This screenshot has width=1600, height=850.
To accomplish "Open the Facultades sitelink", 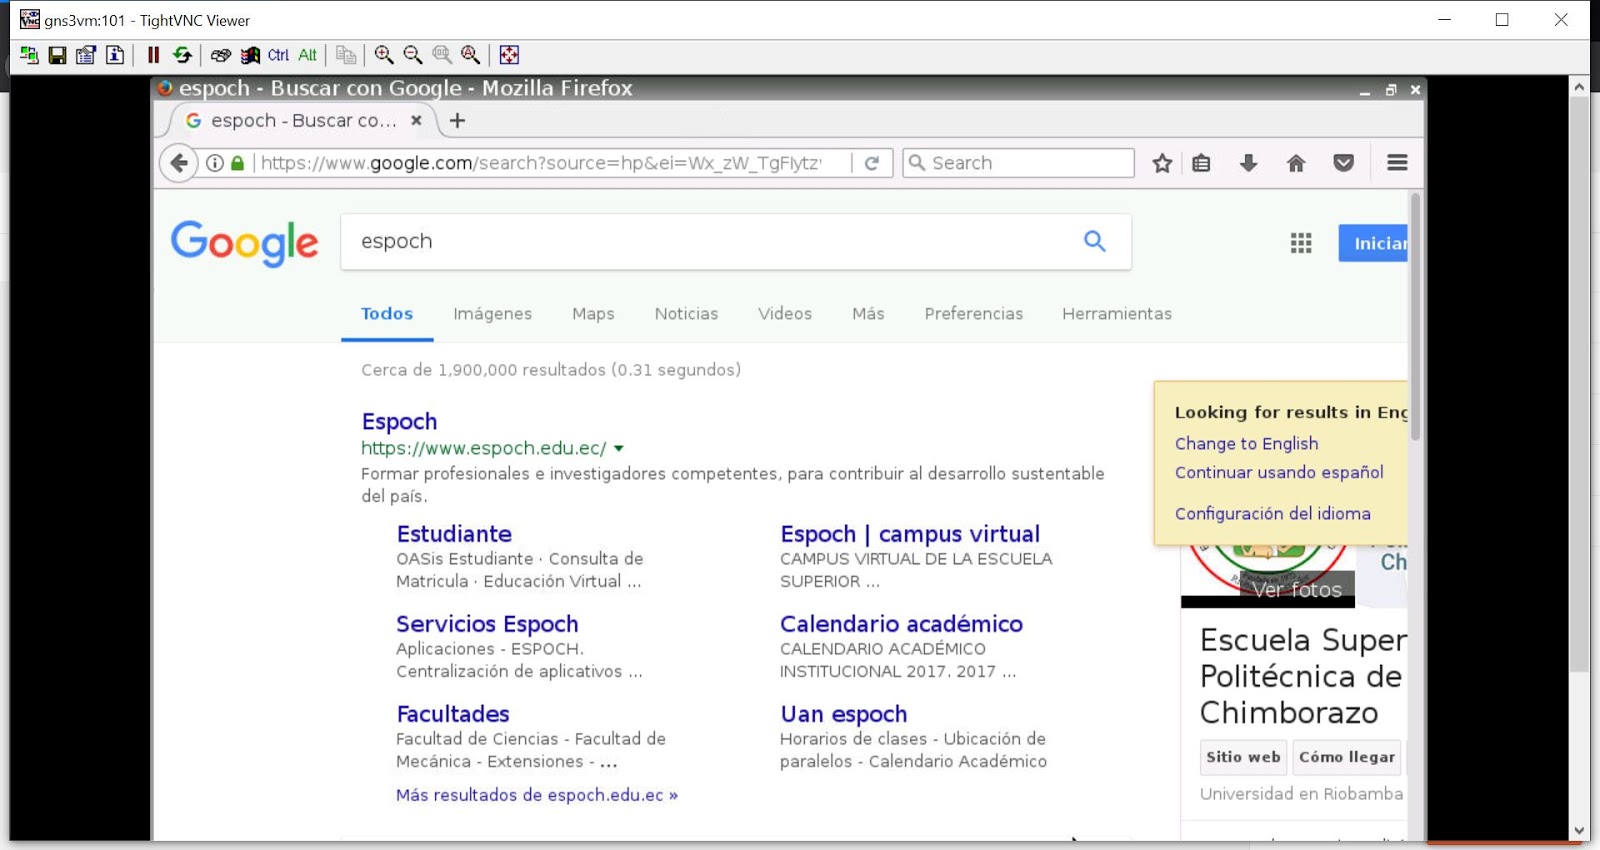I will click(x=453, y=714).
